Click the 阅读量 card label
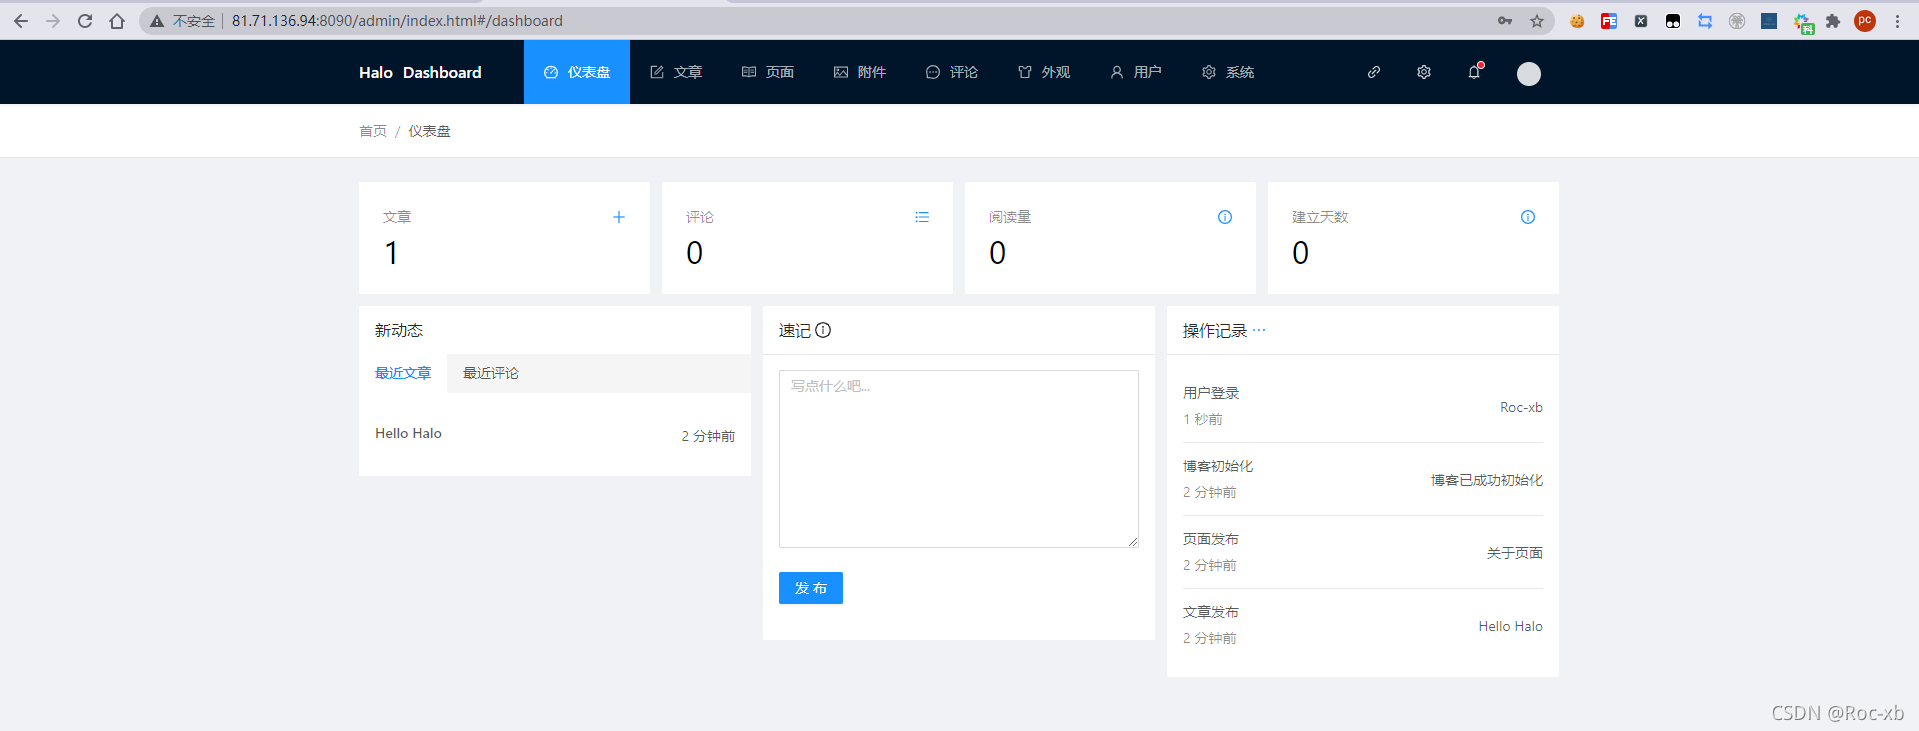This screenshot has height=731, width=1919. (1010, 217)
